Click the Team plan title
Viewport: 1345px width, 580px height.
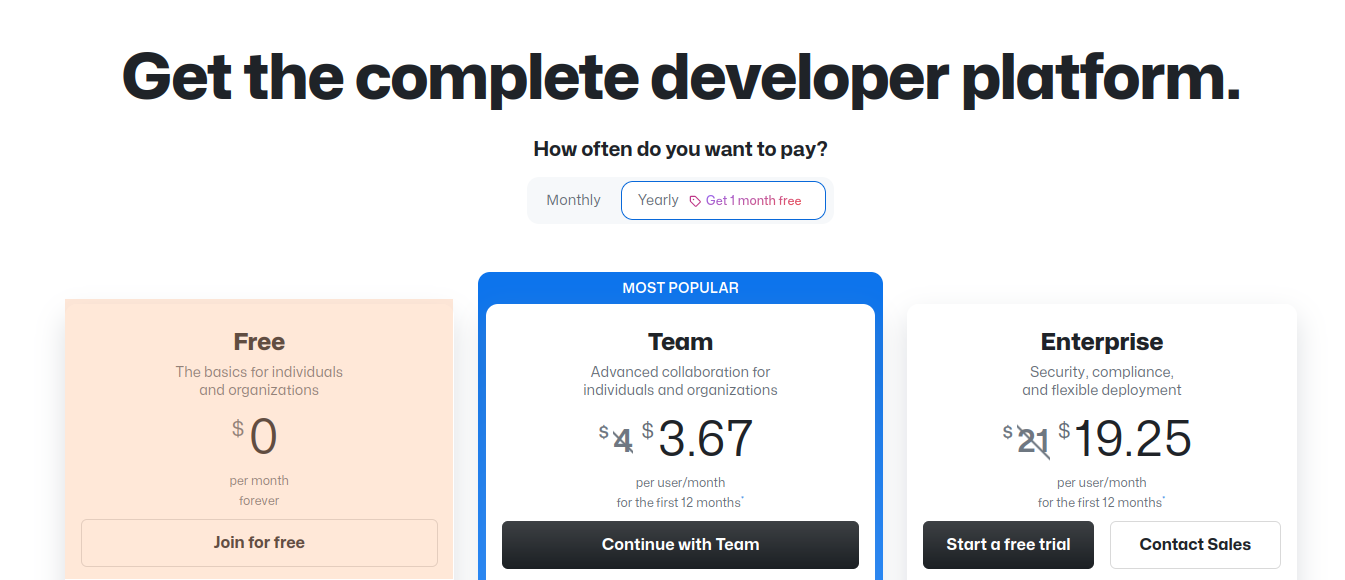680,342
